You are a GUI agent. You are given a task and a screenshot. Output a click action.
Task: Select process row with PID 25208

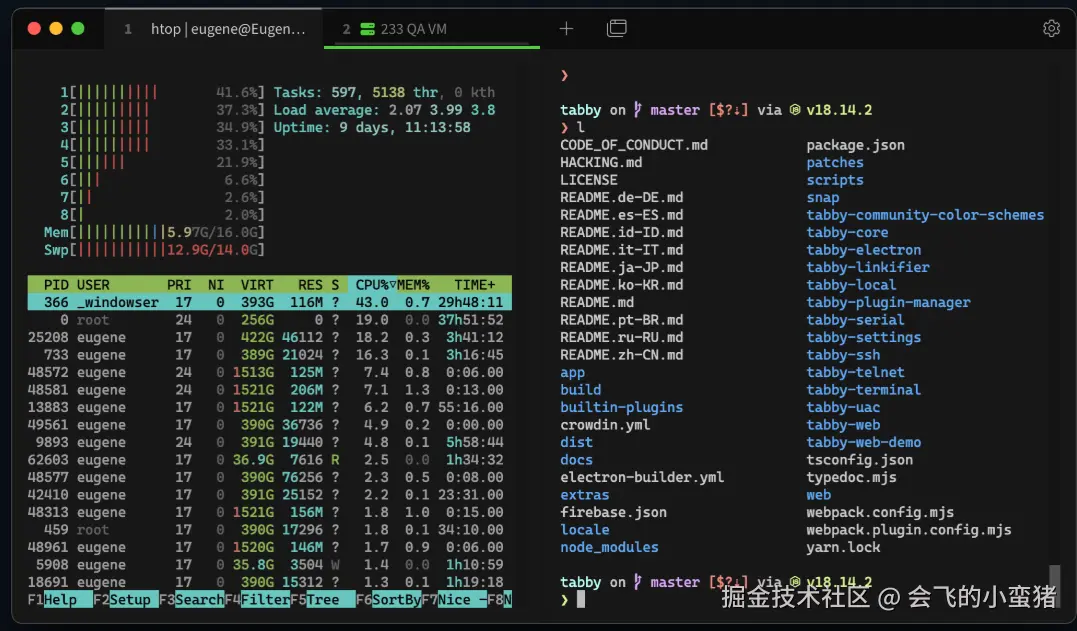(x=269, y=337)
